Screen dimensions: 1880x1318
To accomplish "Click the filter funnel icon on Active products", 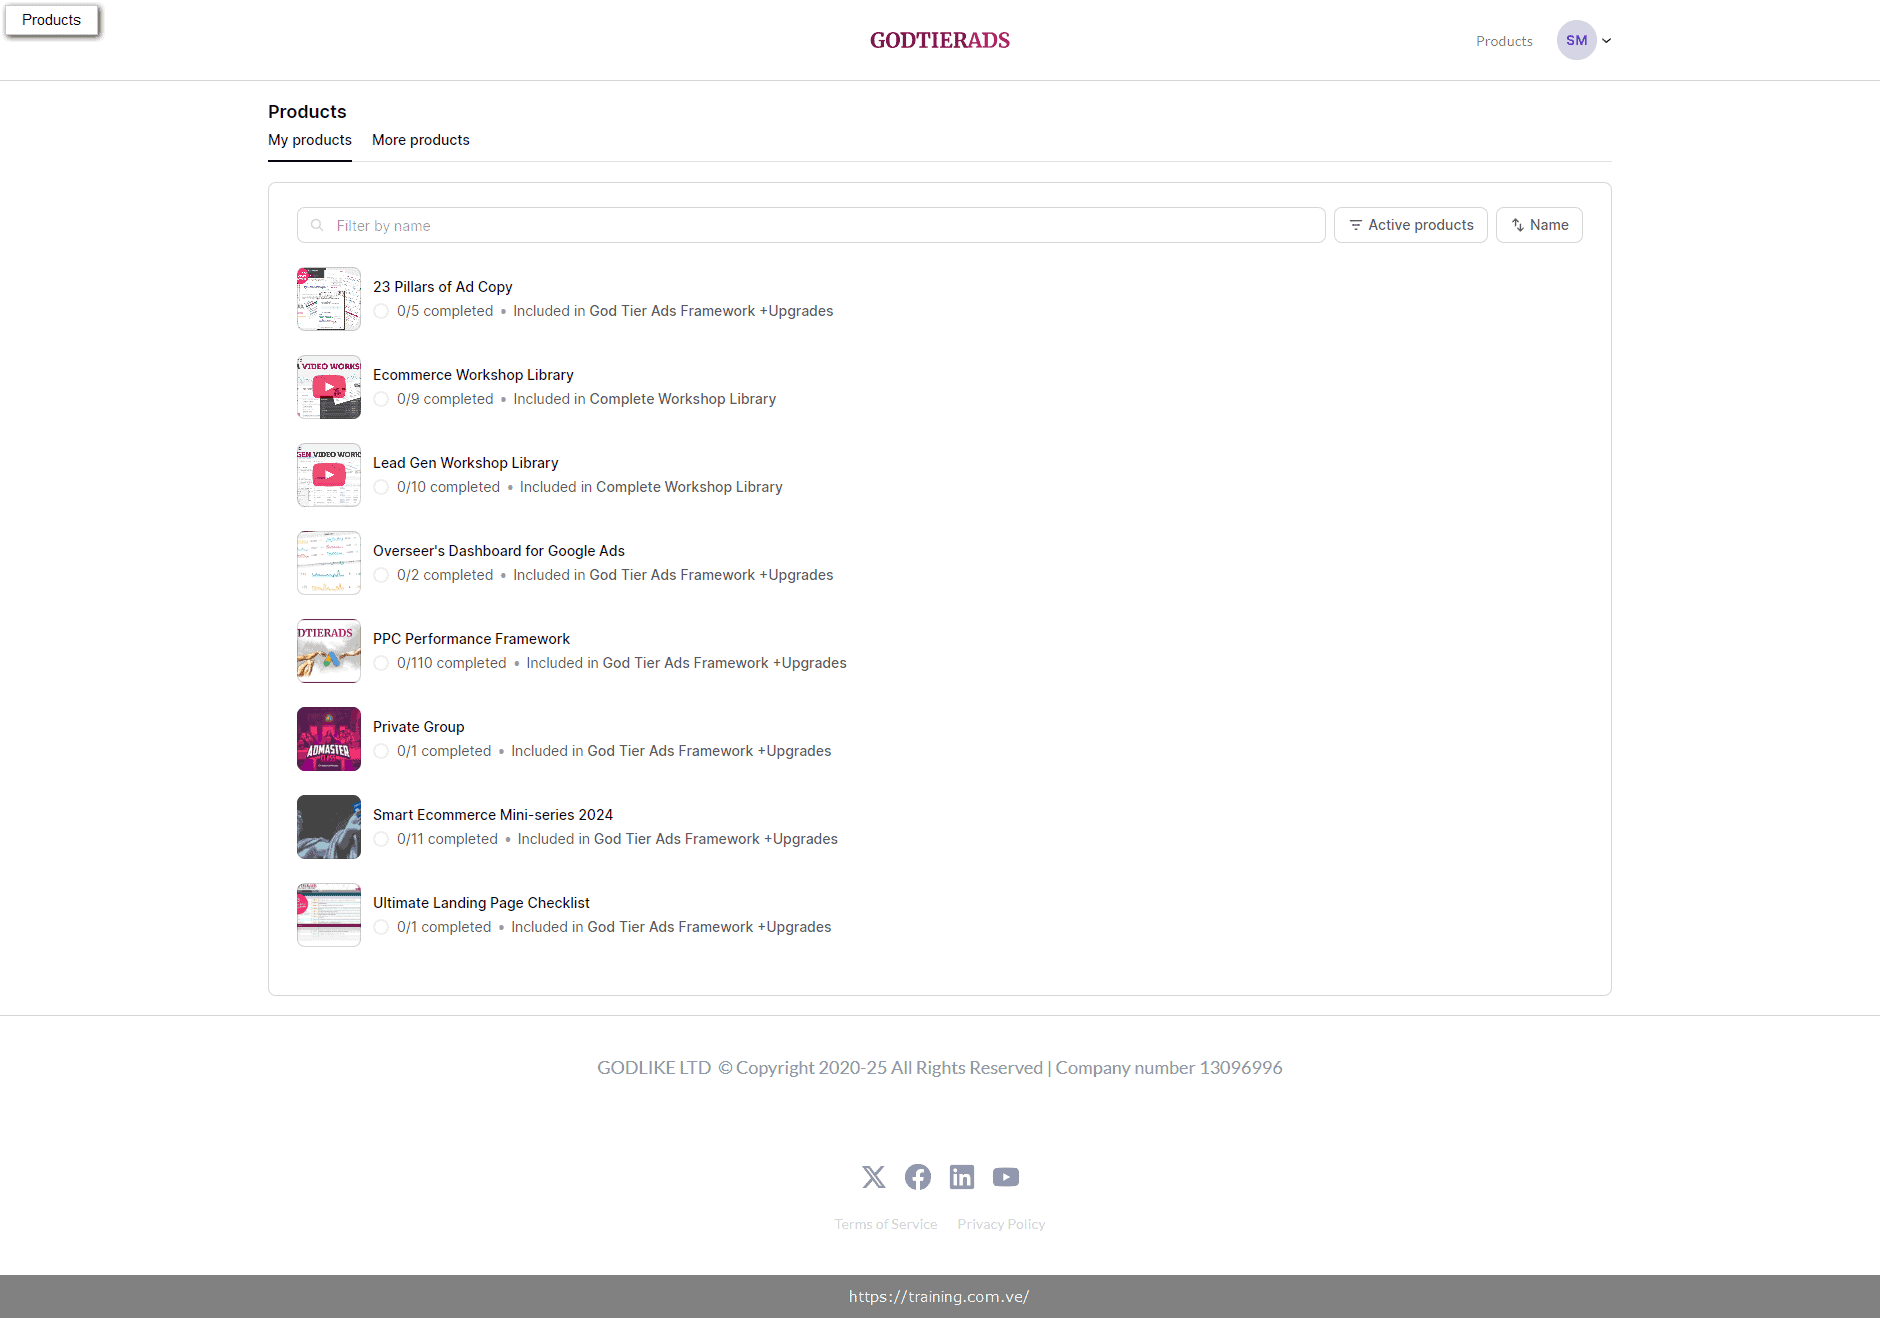I will coord(1356,225).
